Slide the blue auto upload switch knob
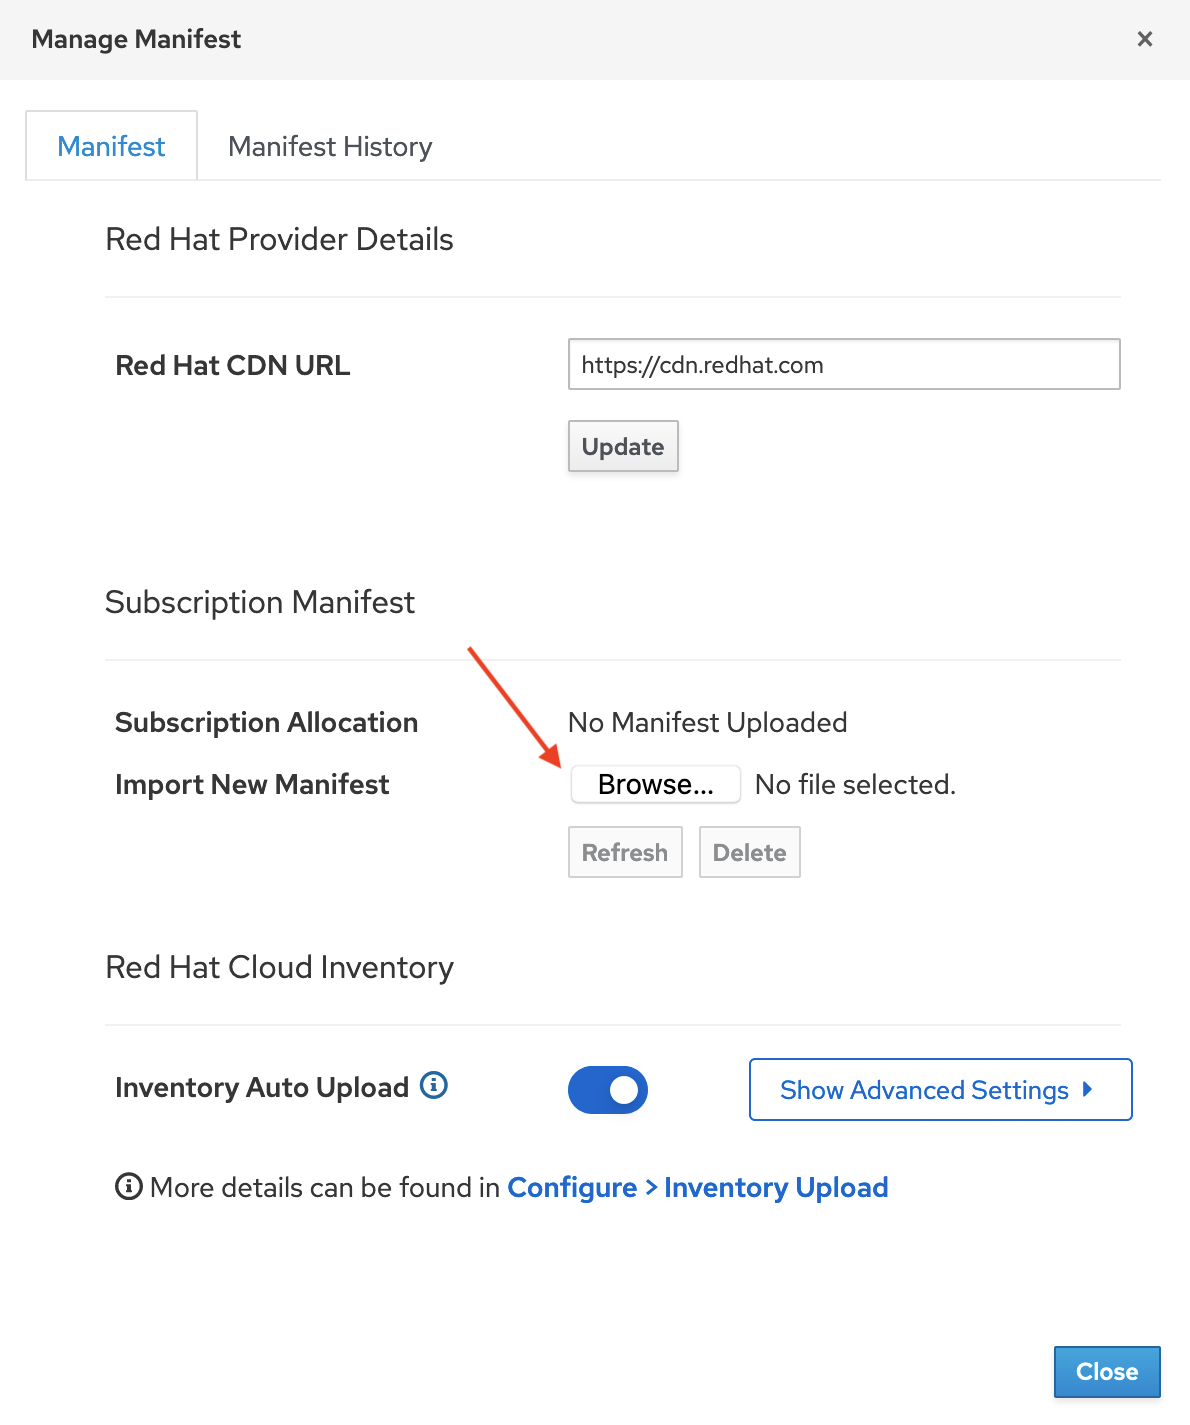 [622, 1090]
